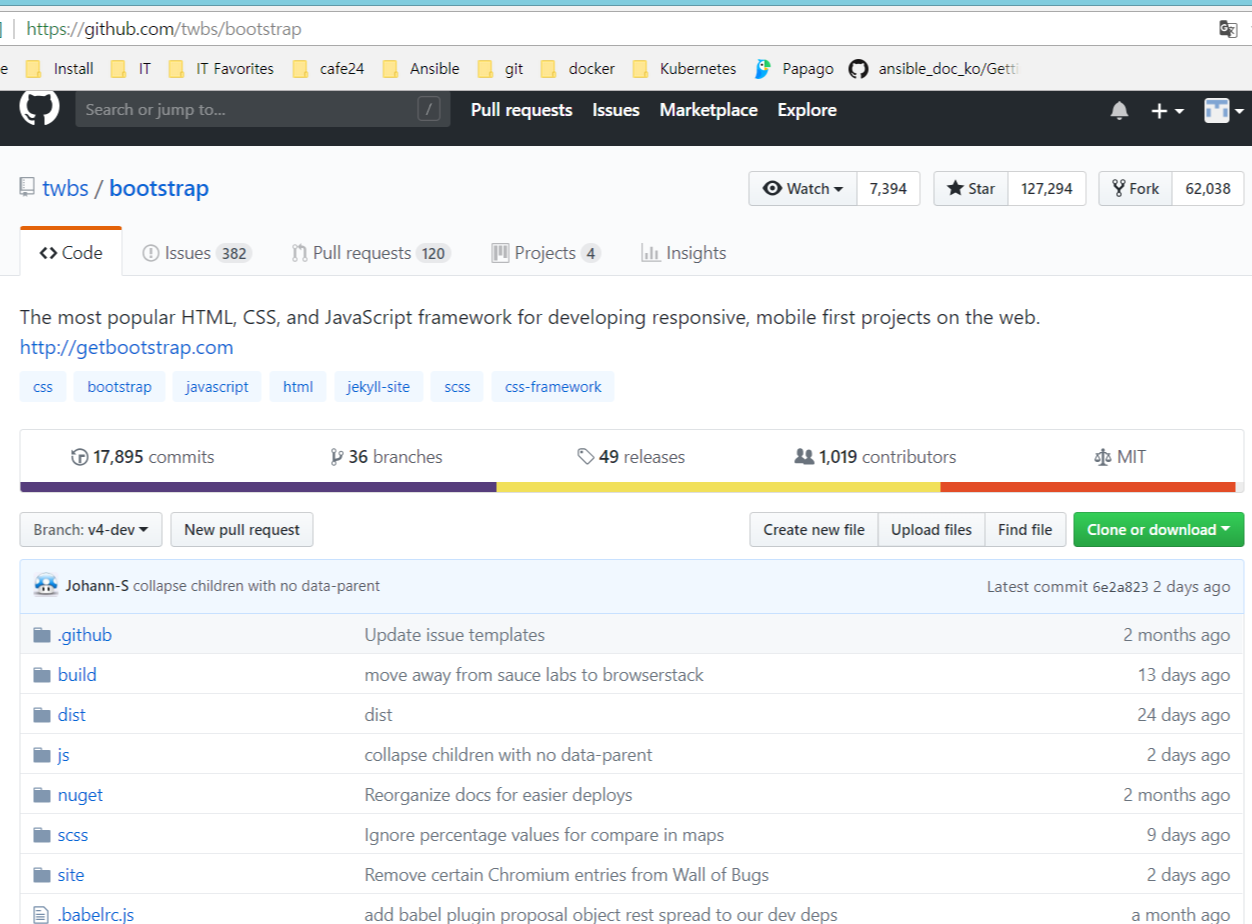The height and width of the screenshot is (924, 1252).
Task: Click New pull request button
Action: pos(242,530)
